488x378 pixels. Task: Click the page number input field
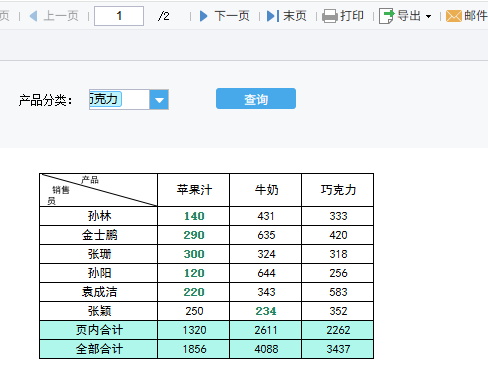coord(119,16)
